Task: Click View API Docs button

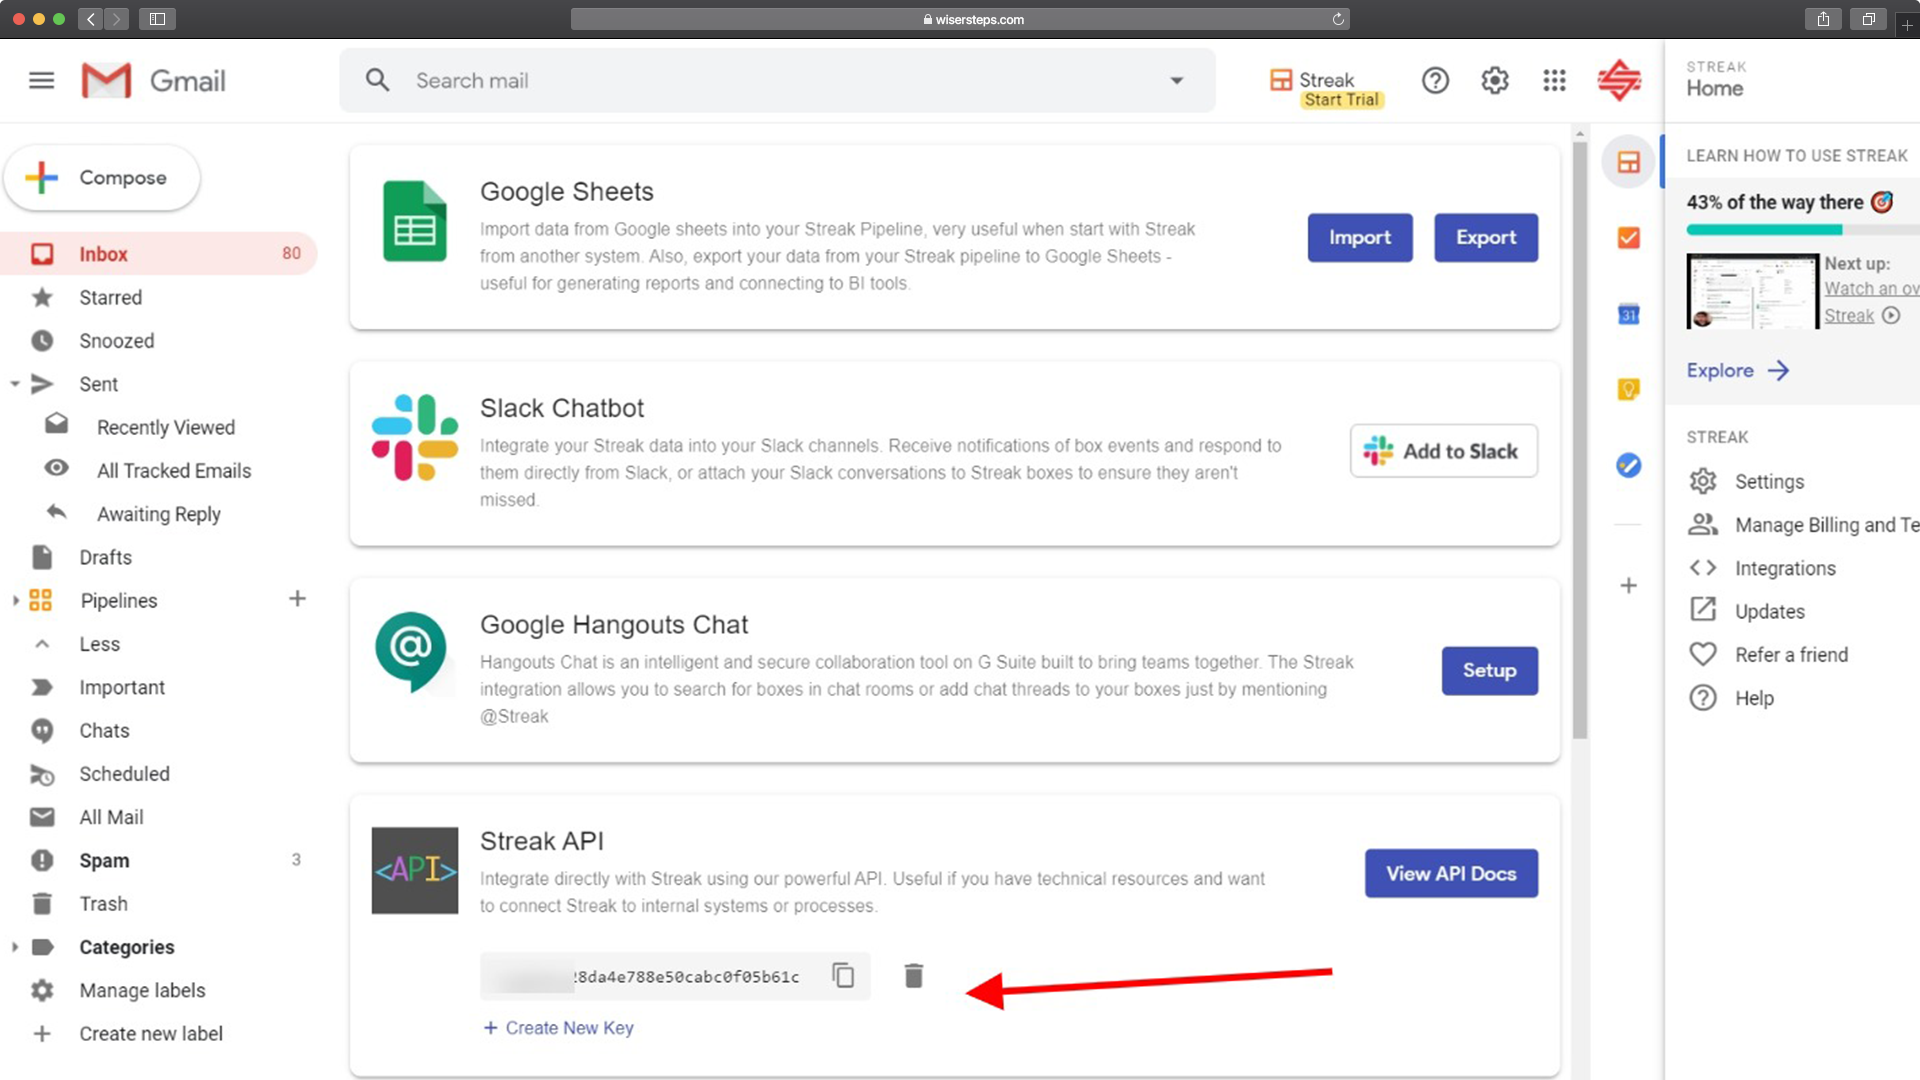Action: [x=1451, y=874]
